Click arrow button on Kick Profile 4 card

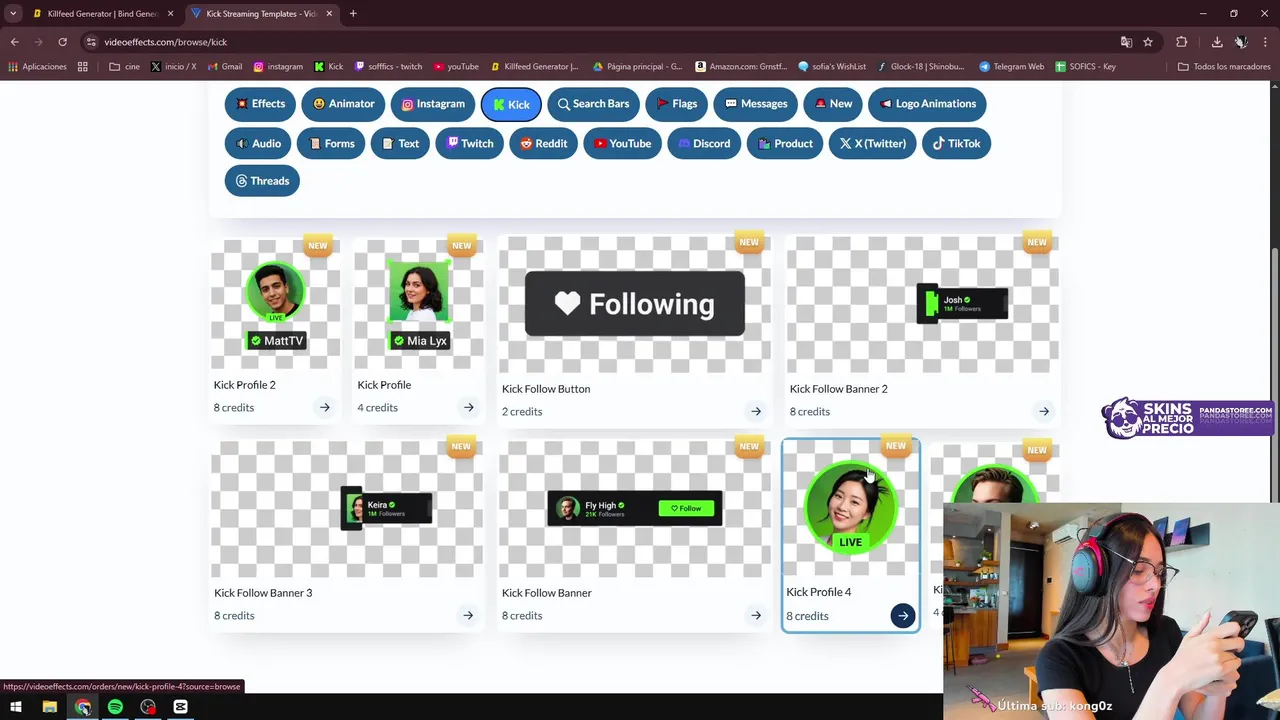(x=903, y=616)
